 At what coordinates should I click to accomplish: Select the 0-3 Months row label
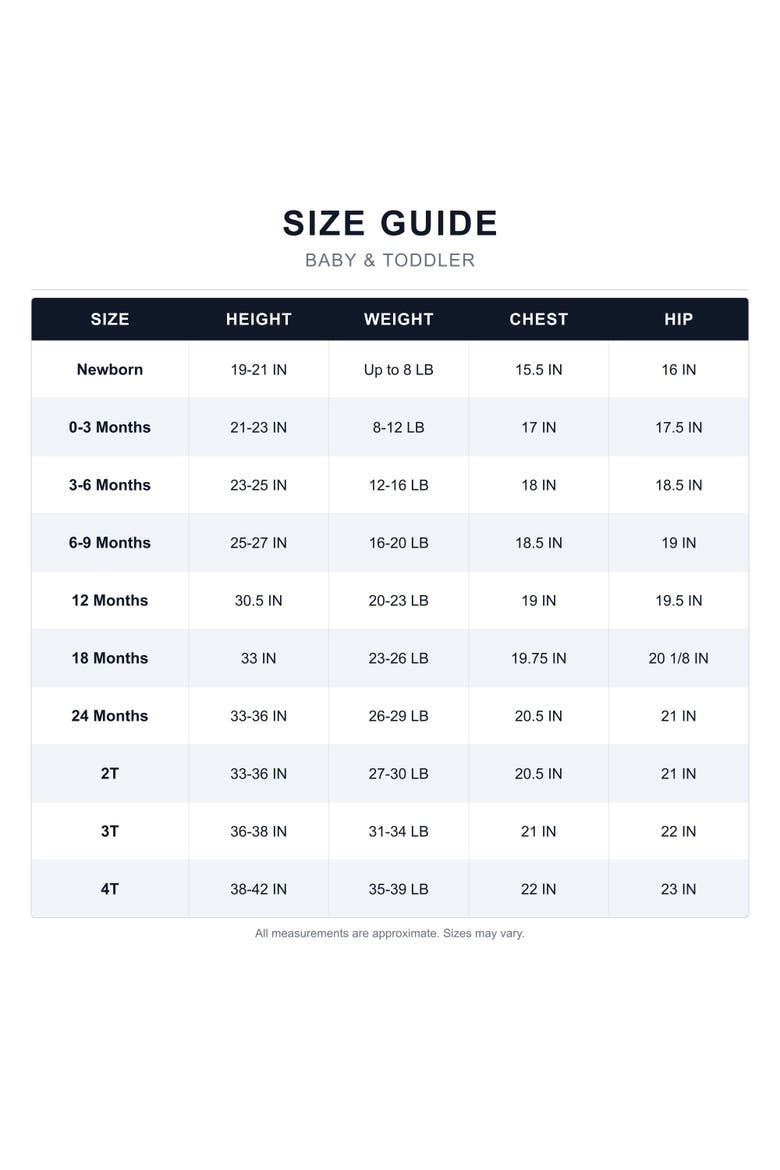pyautogui.click(x=110, y=428)
